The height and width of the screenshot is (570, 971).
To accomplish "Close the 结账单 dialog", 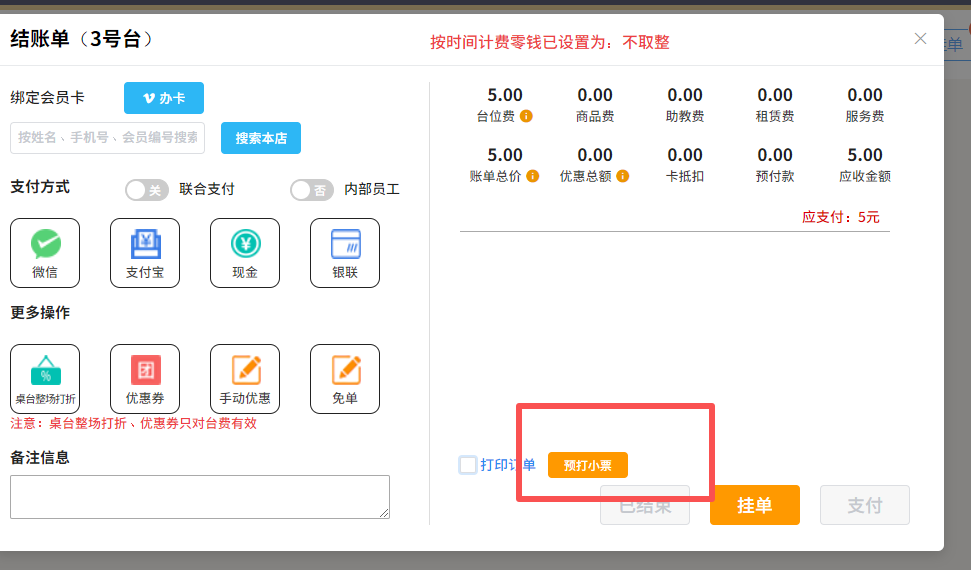I will [920, 38].
